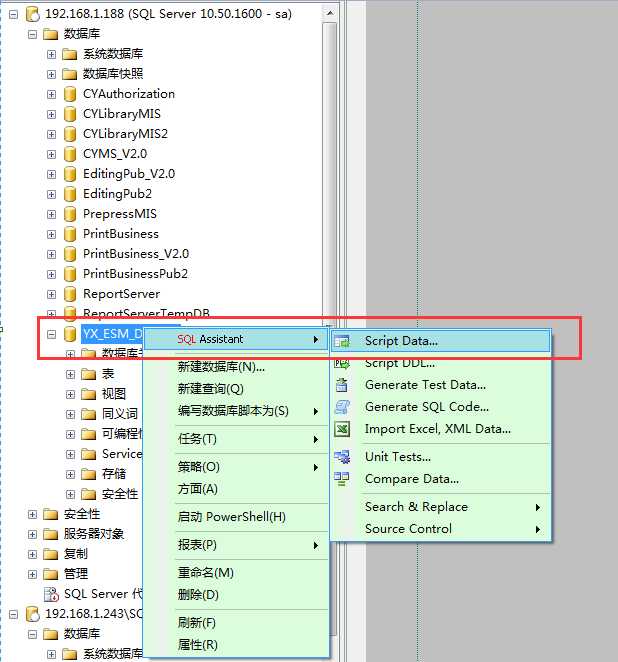Image resolution: width=618 pixels, height=662 pixels.
Task: Choose 启动 PowerShell(H) menu item
Action: click(236, 517)
